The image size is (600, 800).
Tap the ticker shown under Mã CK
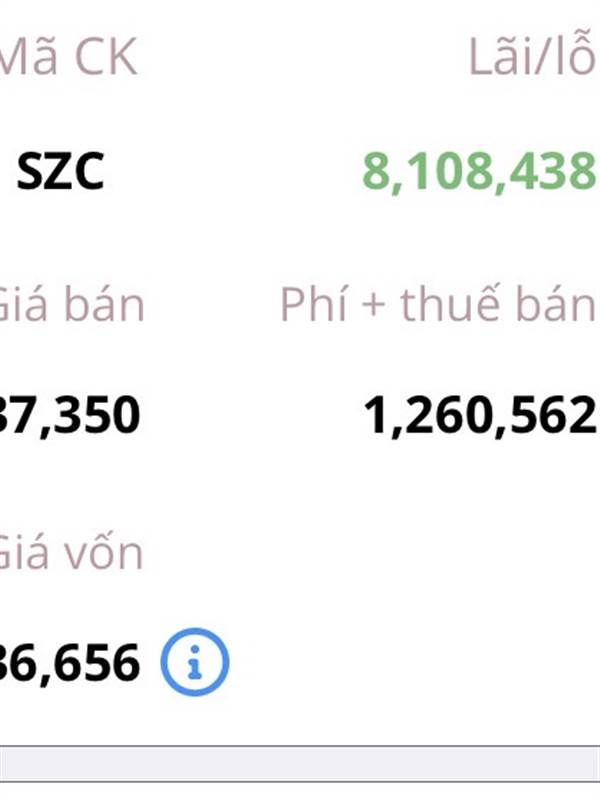[x=60, y=173]
